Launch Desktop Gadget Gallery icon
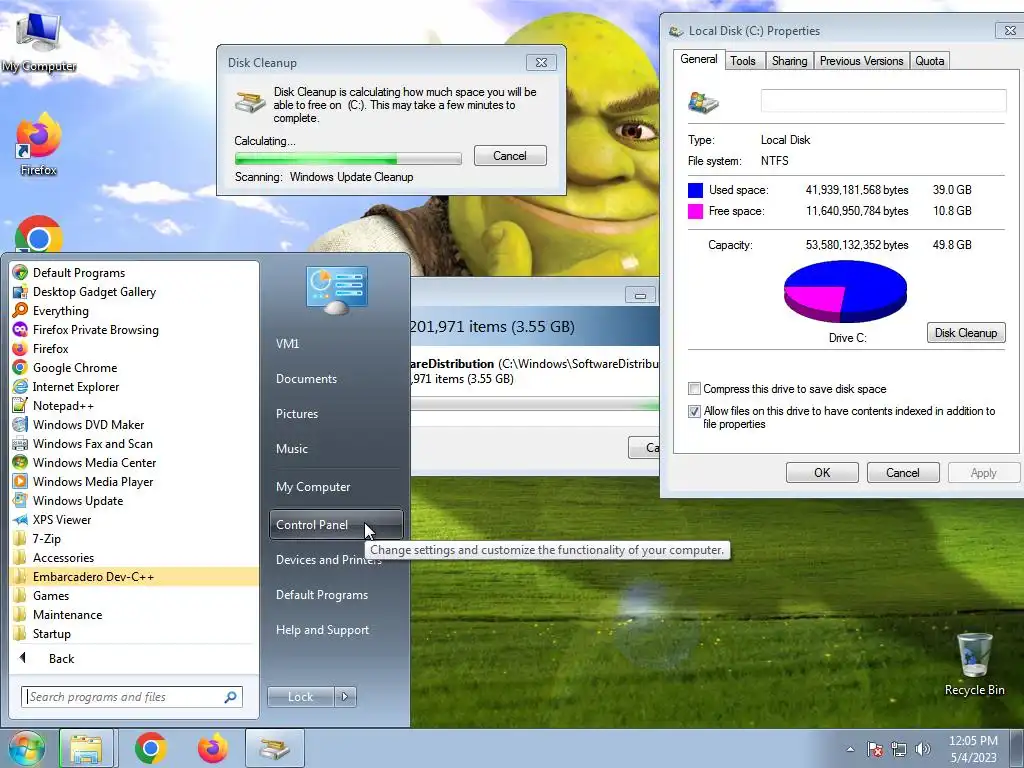The image size is (1024, 768). click(x=20, y=291)
